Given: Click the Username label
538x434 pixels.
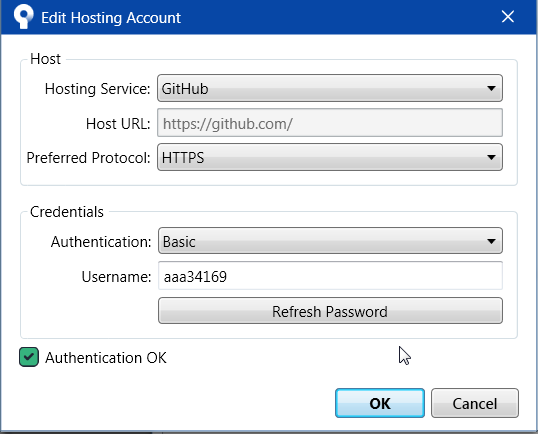Looking at the screenshot, I should pos(116,277).
